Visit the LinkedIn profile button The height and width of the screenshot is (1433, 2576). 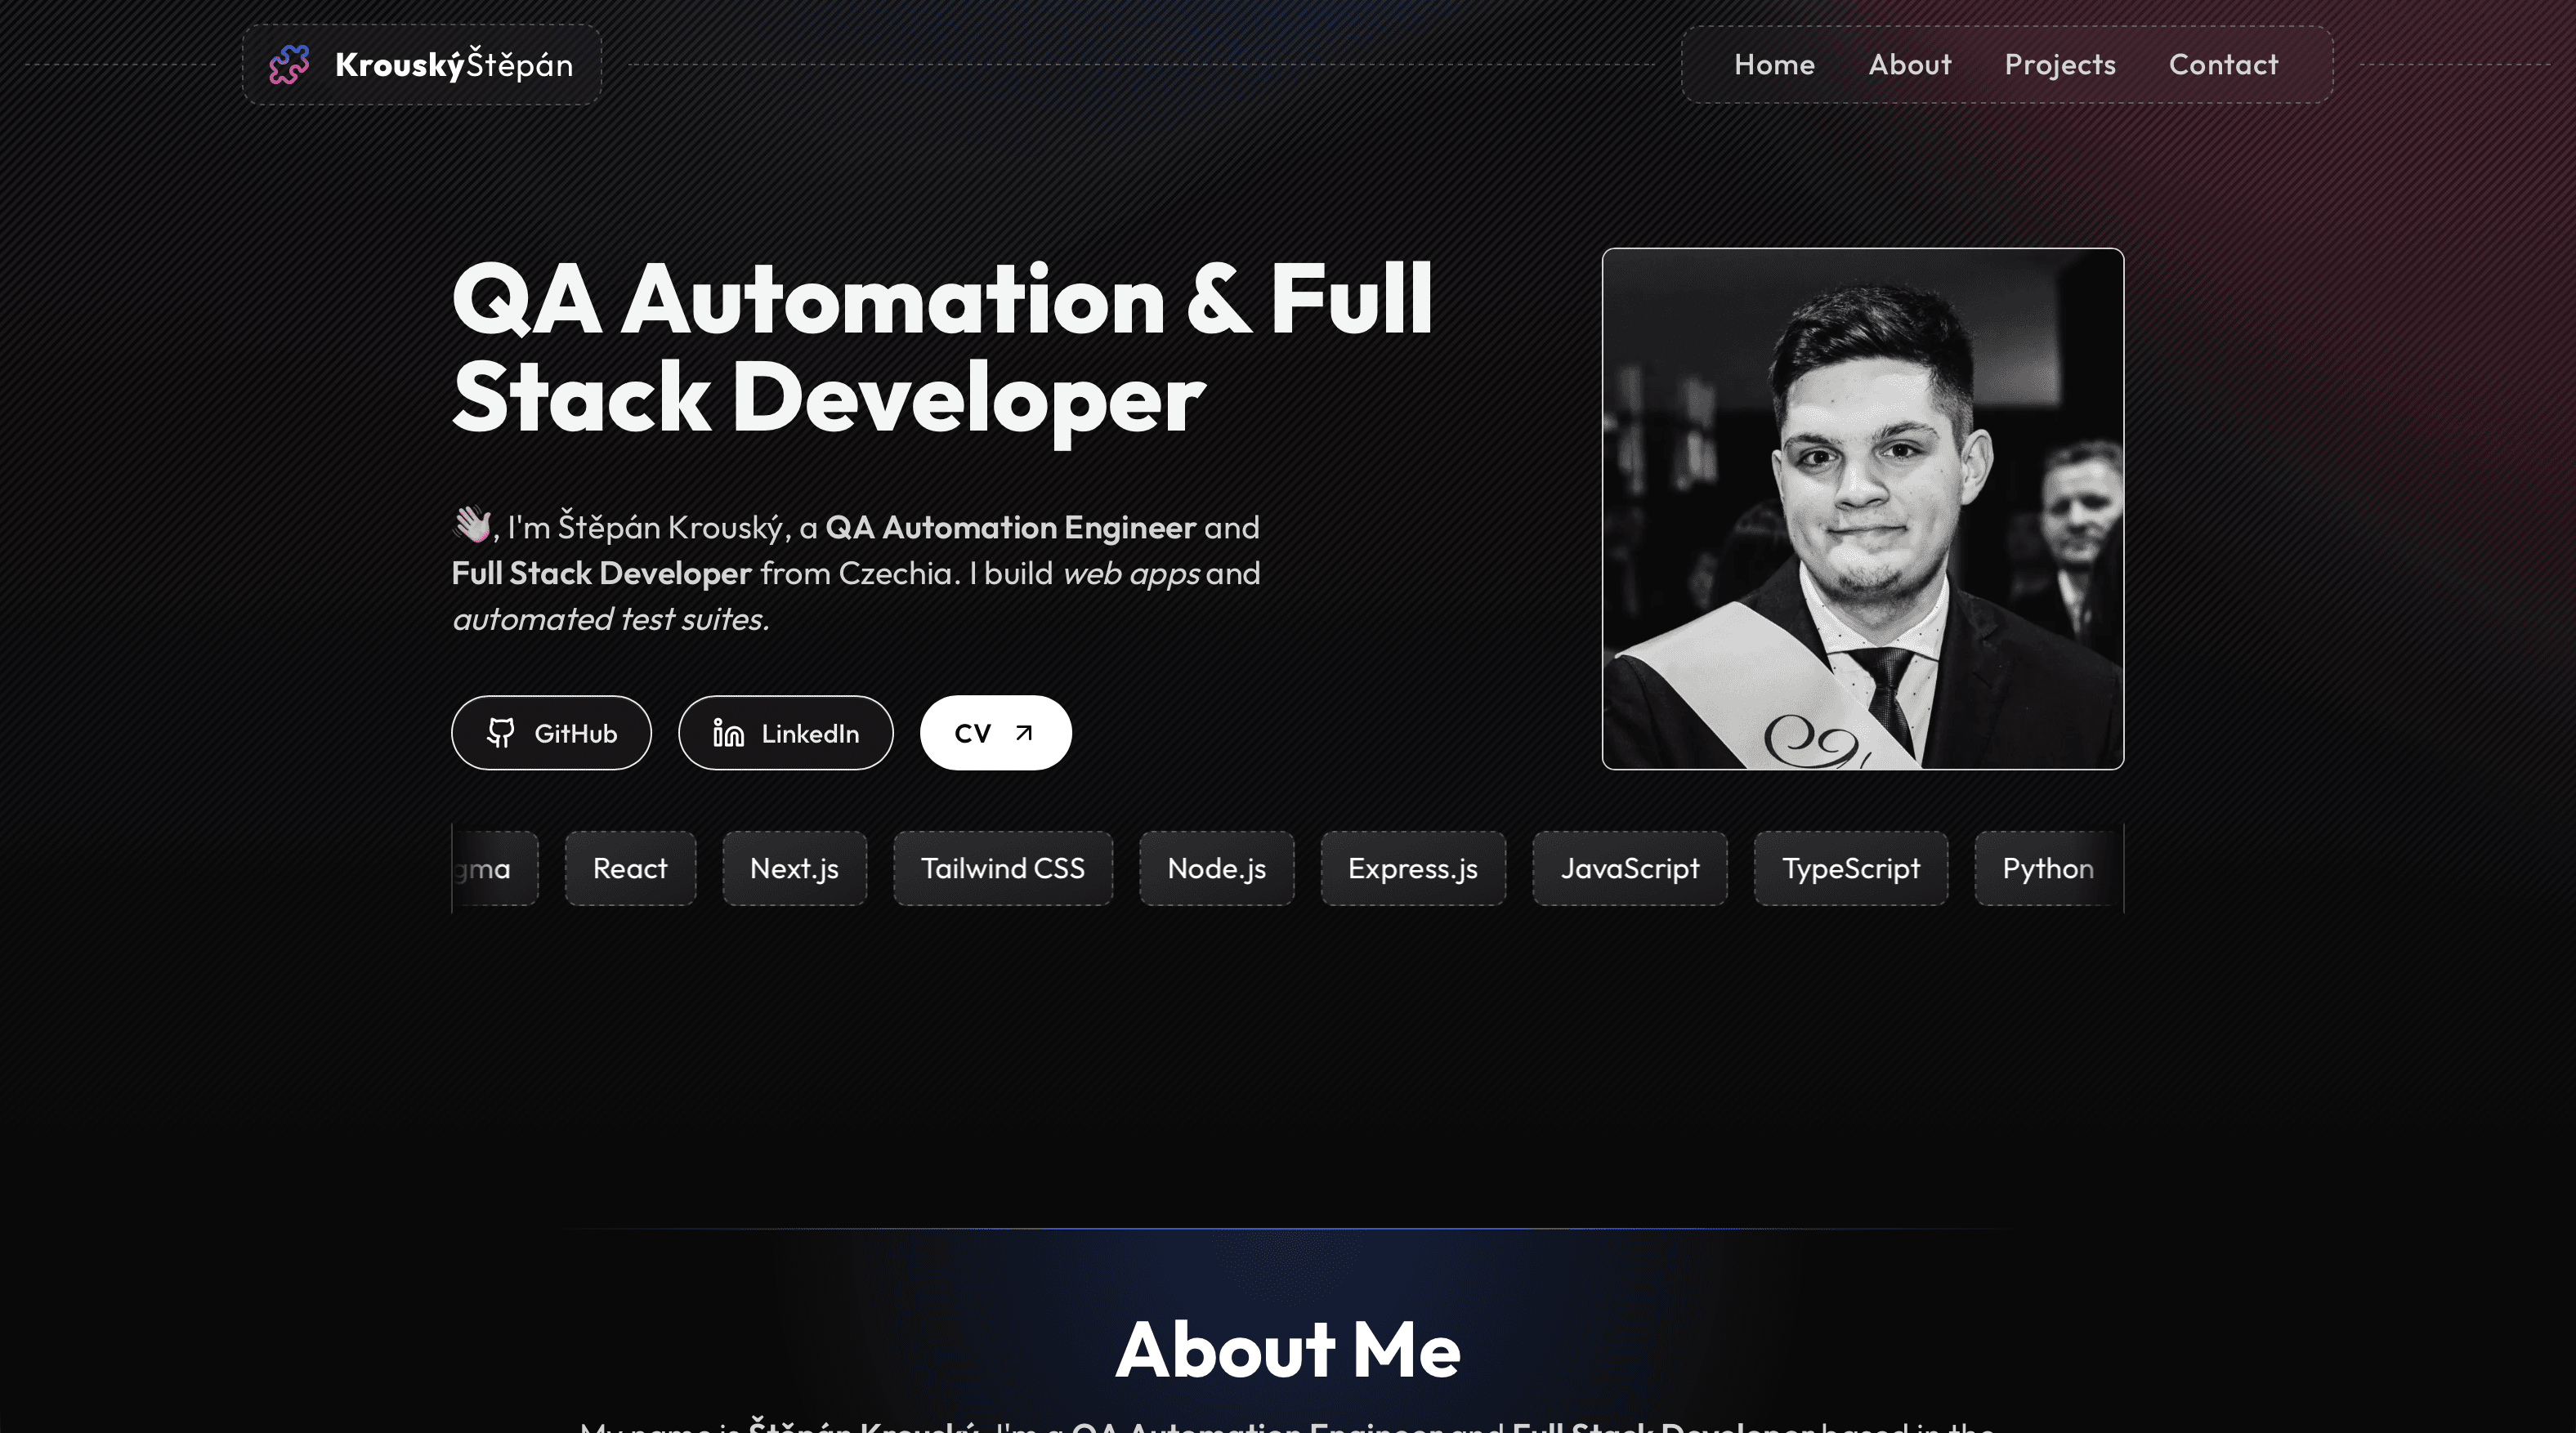pyautogui.click(x=785, y=733)
